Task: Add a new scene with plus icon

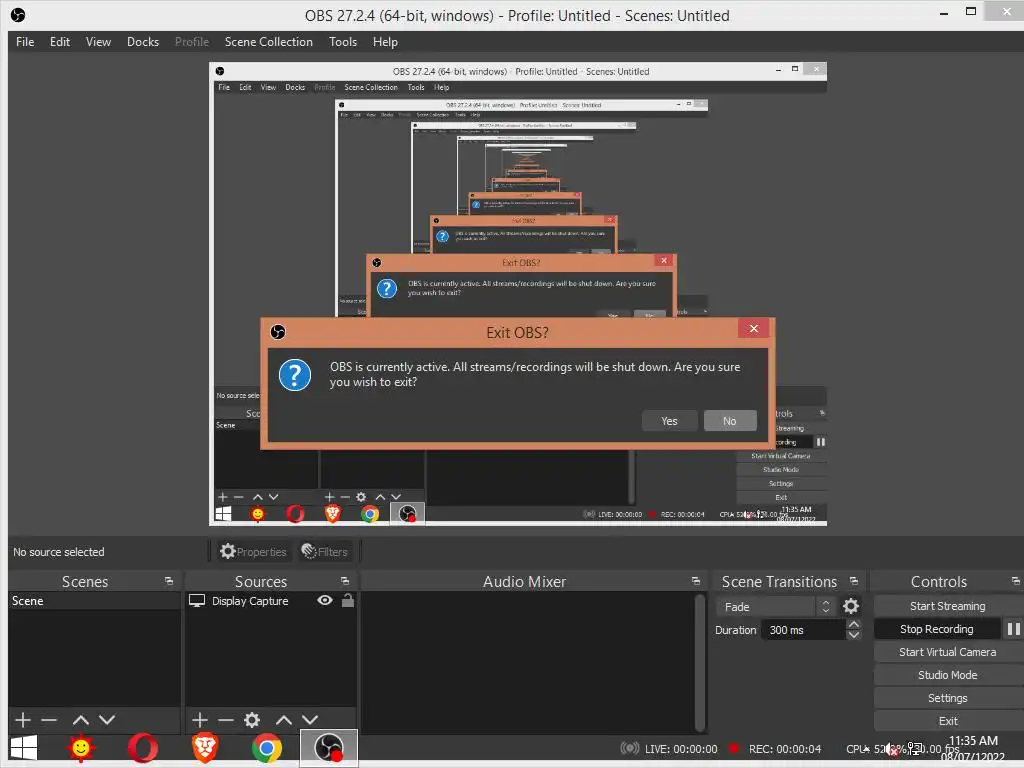Action: click(23, 720)
